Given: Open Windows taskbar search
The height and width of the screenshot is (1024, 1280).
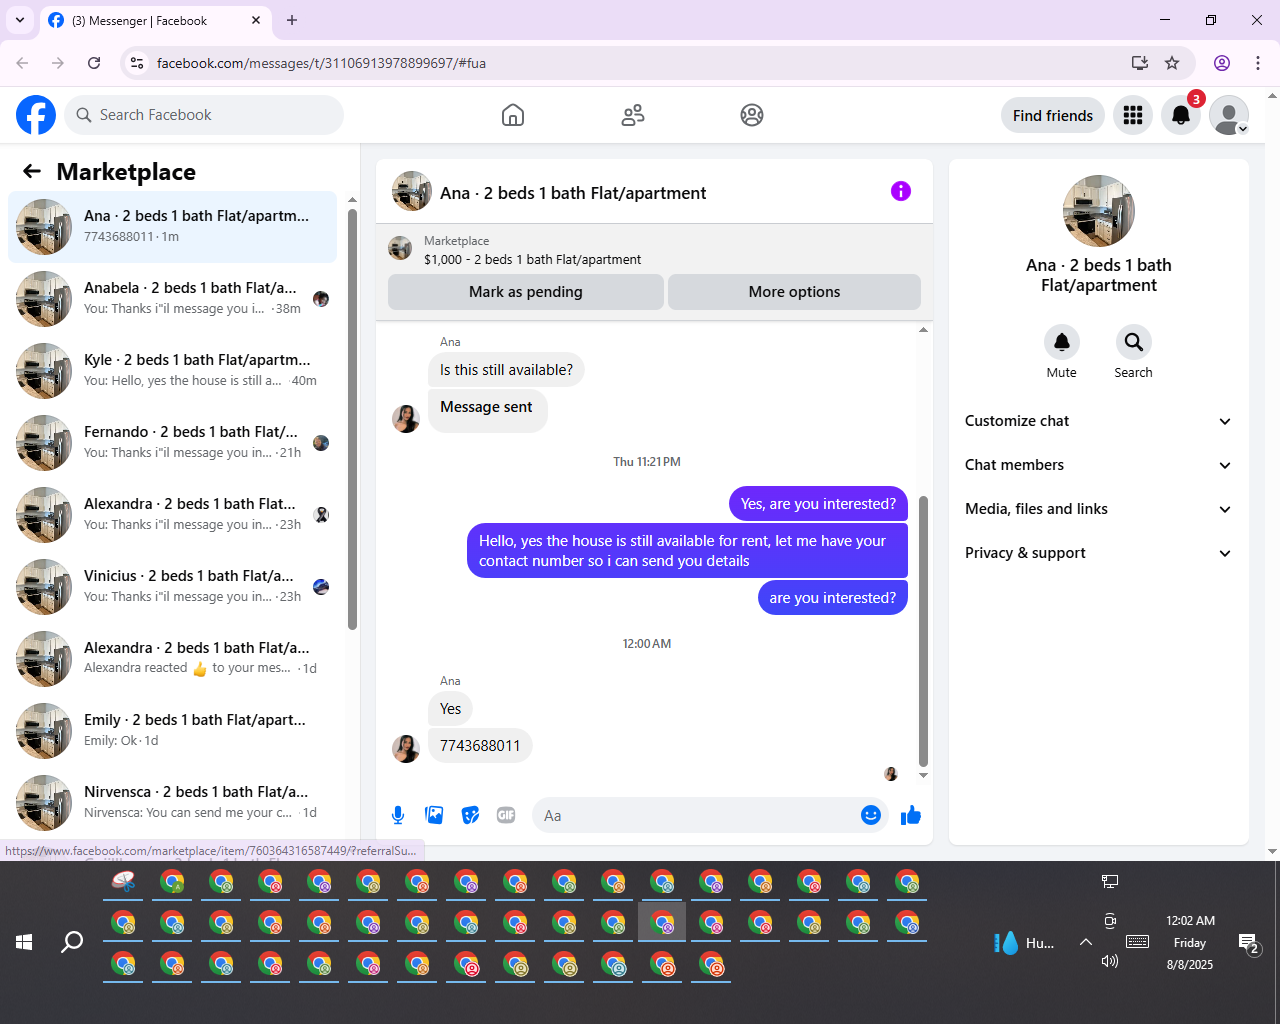Looking at the screenshot, I should pos(72,942).
